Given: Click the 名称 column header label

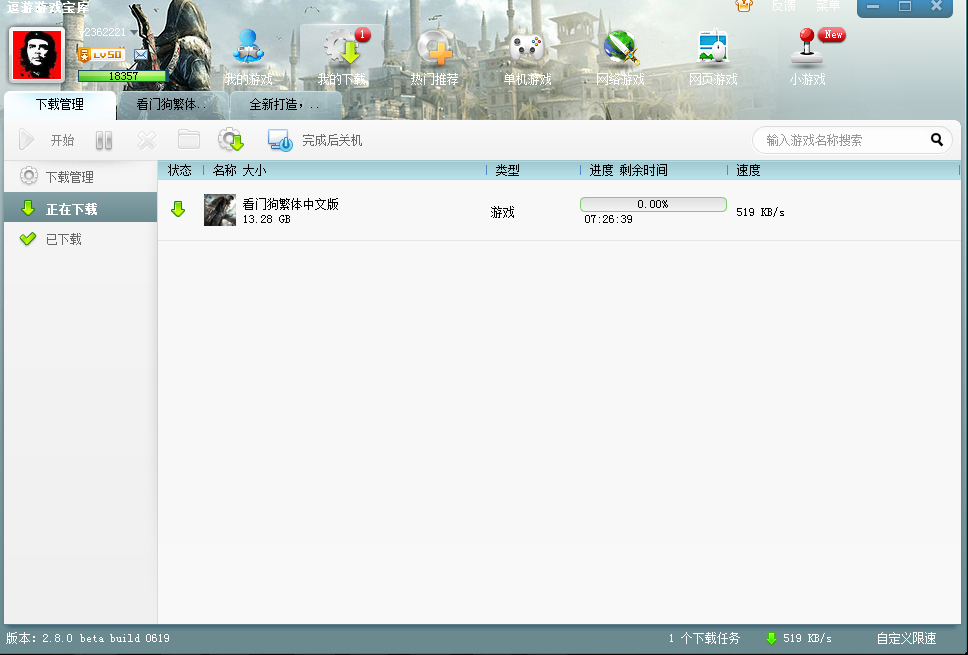Looking at the screenshot, I should click(225, 170).
